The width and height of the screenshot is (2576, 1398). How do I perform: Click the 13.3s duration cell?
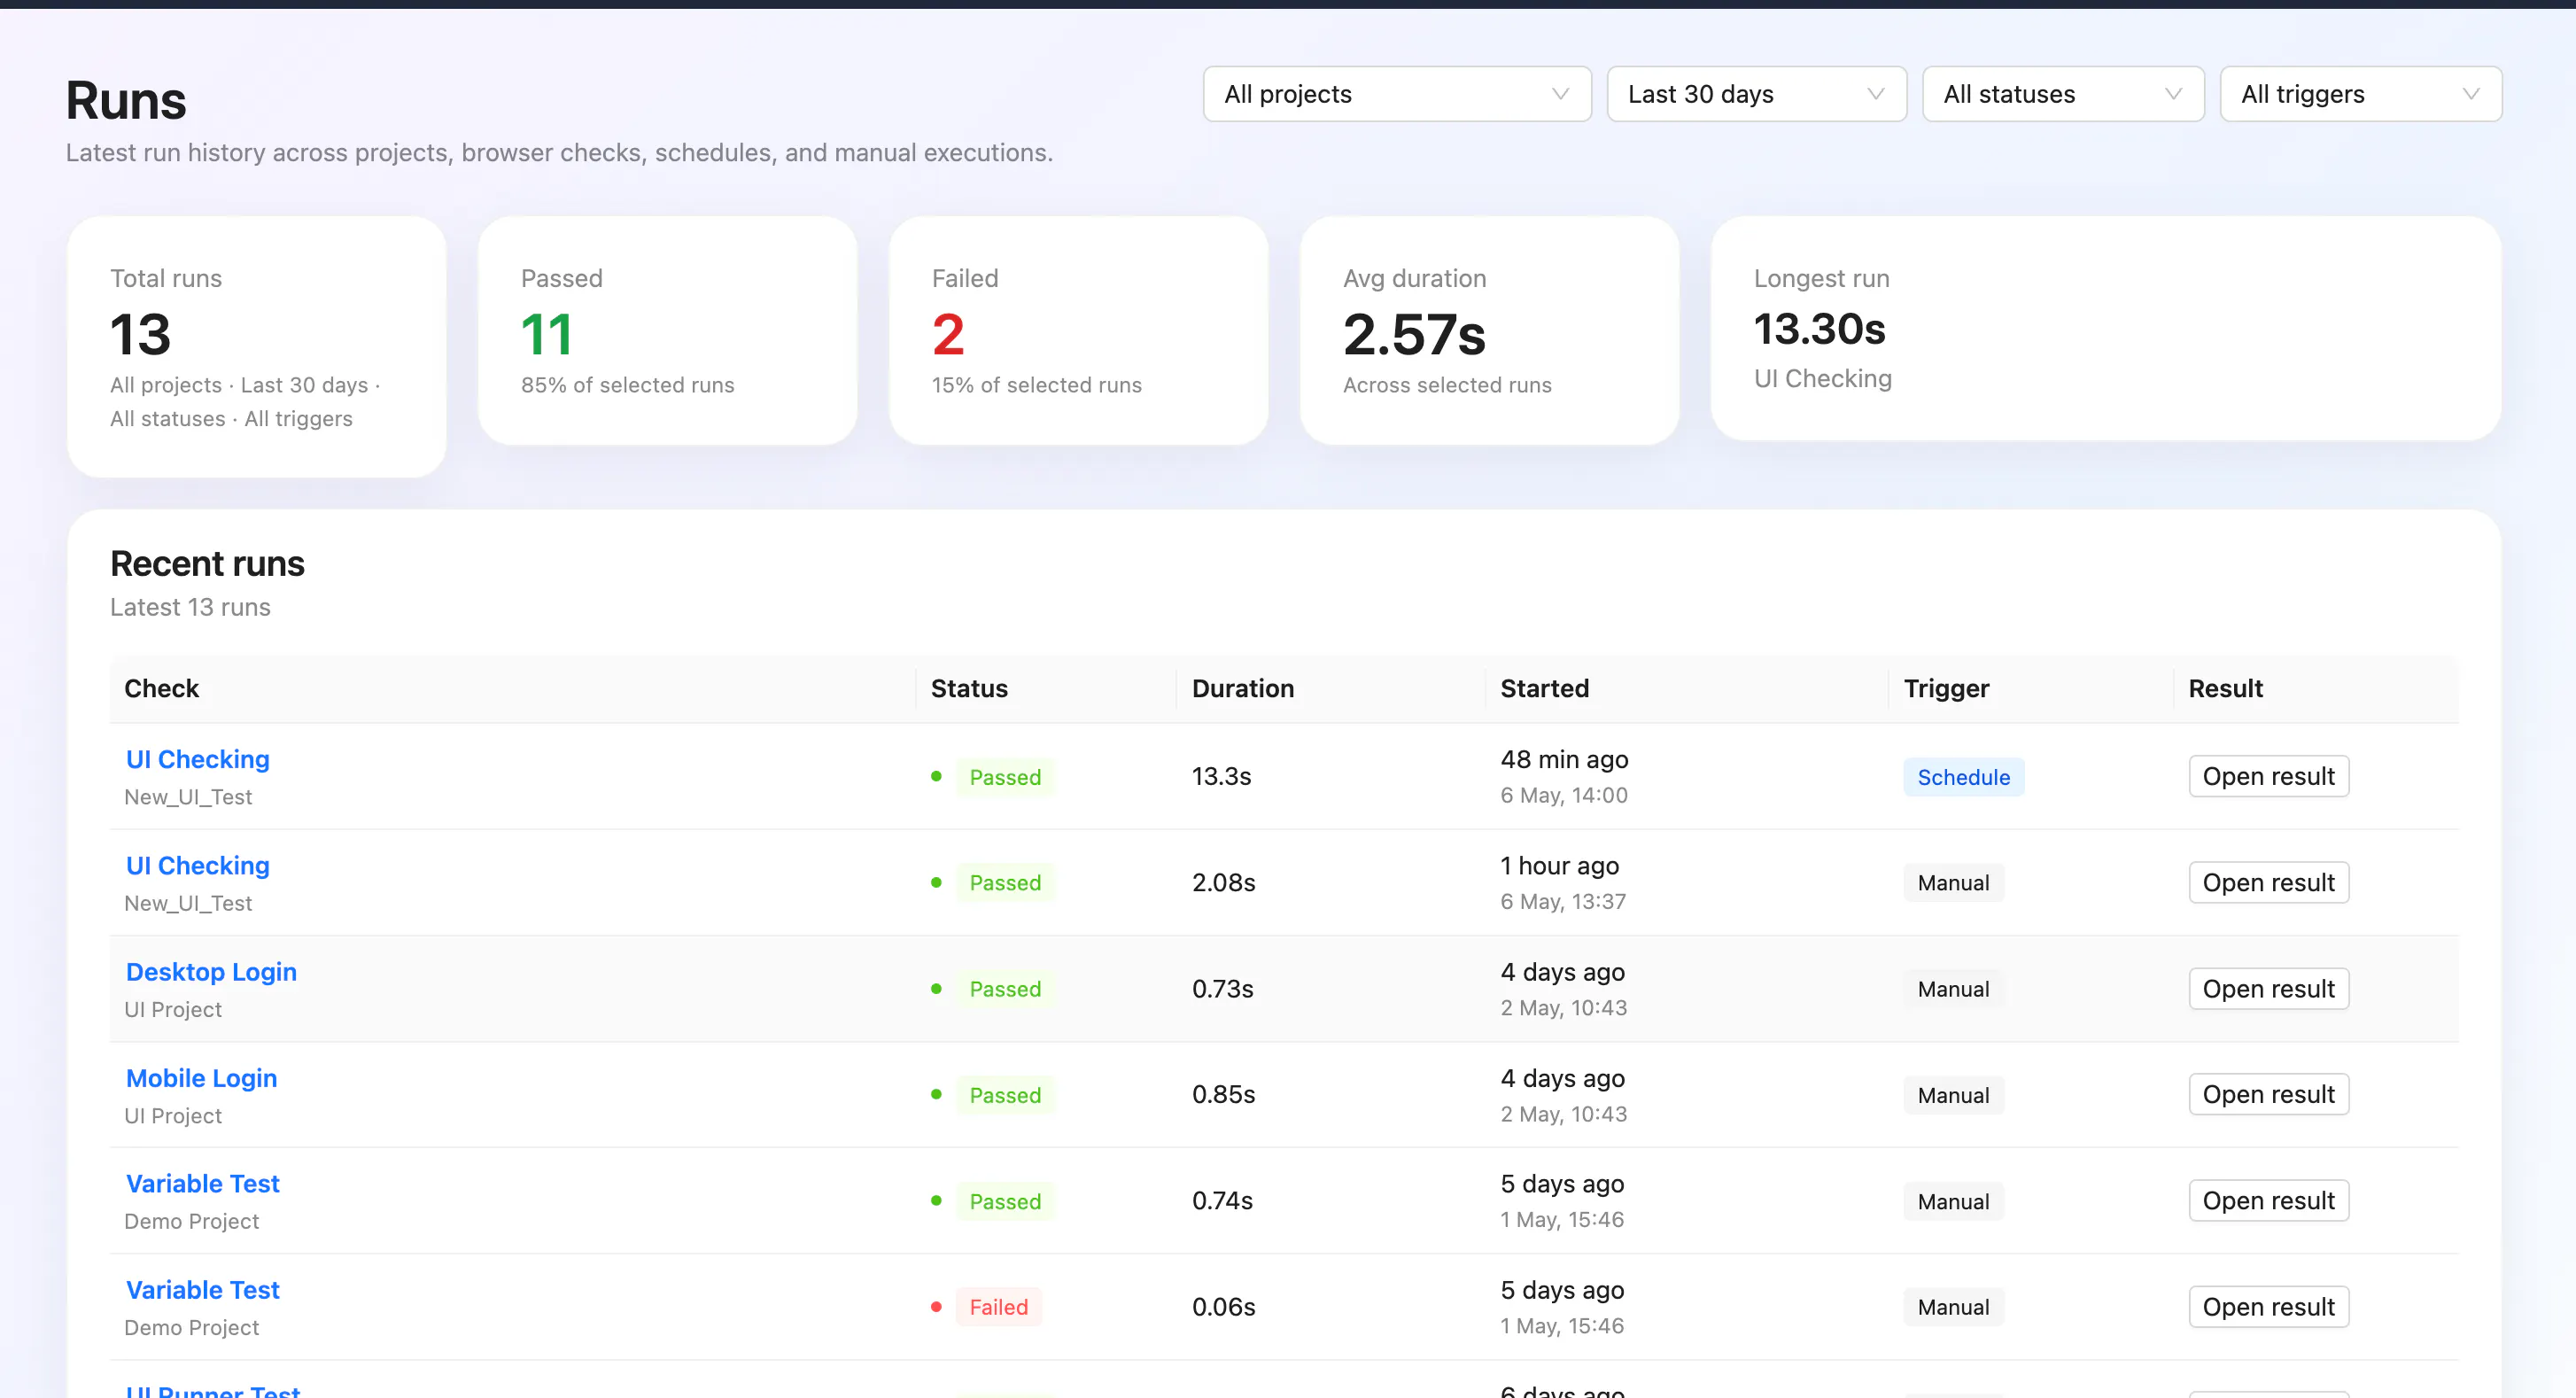coord(1221,776)
